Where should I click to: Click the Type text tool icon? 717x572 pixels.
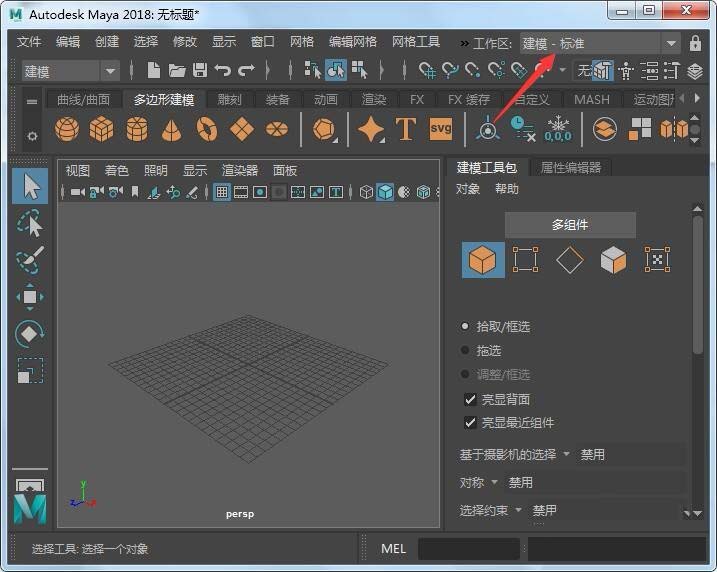pyautogui.click(x=405, y=130)
